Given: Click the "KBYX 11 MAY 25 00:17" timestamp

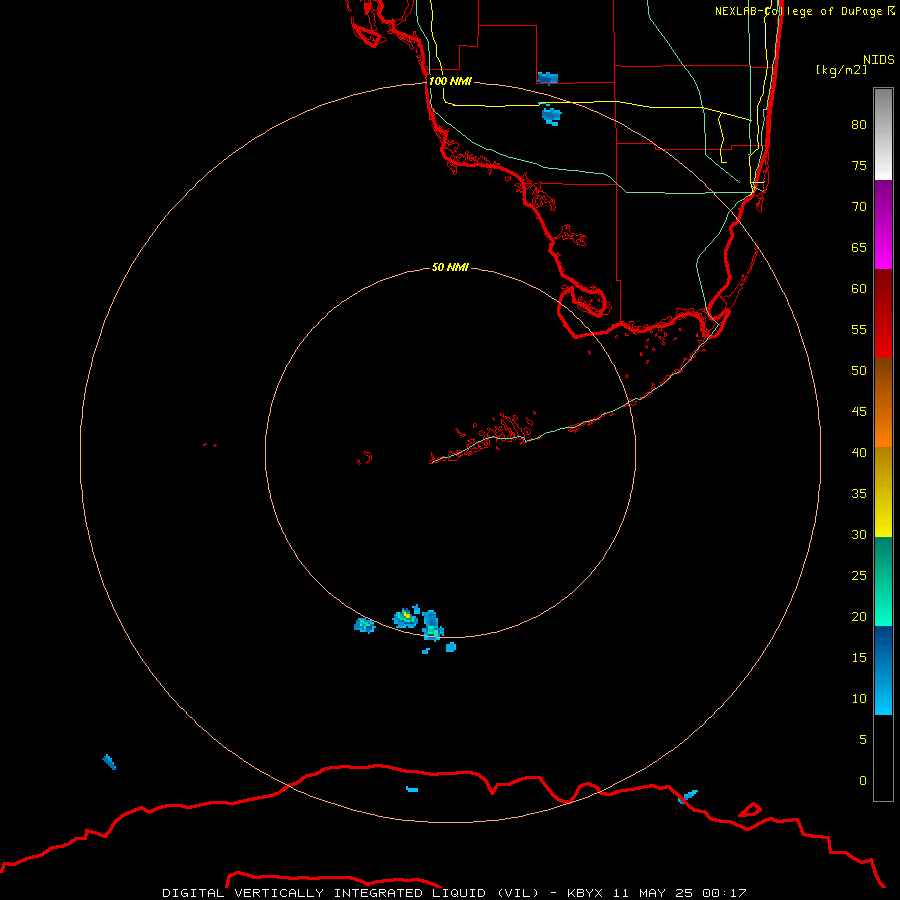Looking at the screenshot, I should click(657, 893).
